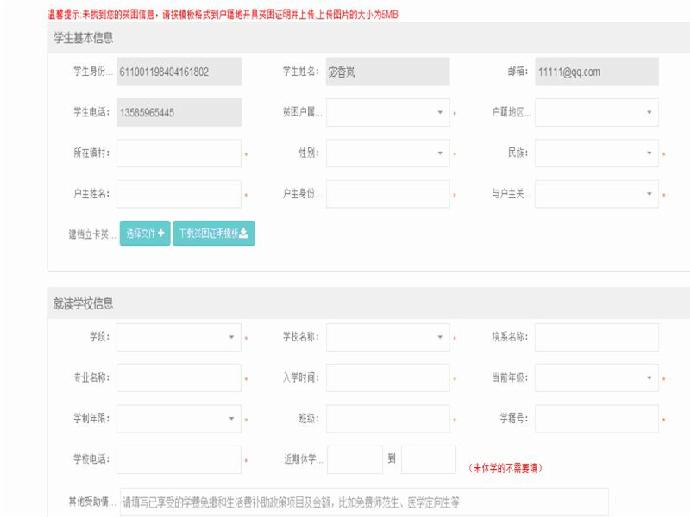Click the 其他资助情况 text field
Viewport: 690px width, 517px height.
click(x=364, y=502)
